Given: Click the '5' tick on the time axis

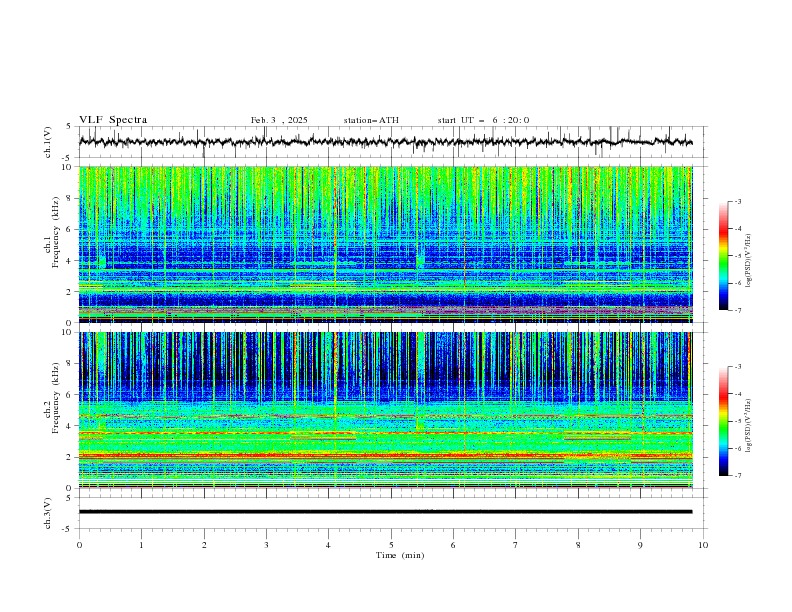Looking at the screenshot, I should [x=391, y=545].
